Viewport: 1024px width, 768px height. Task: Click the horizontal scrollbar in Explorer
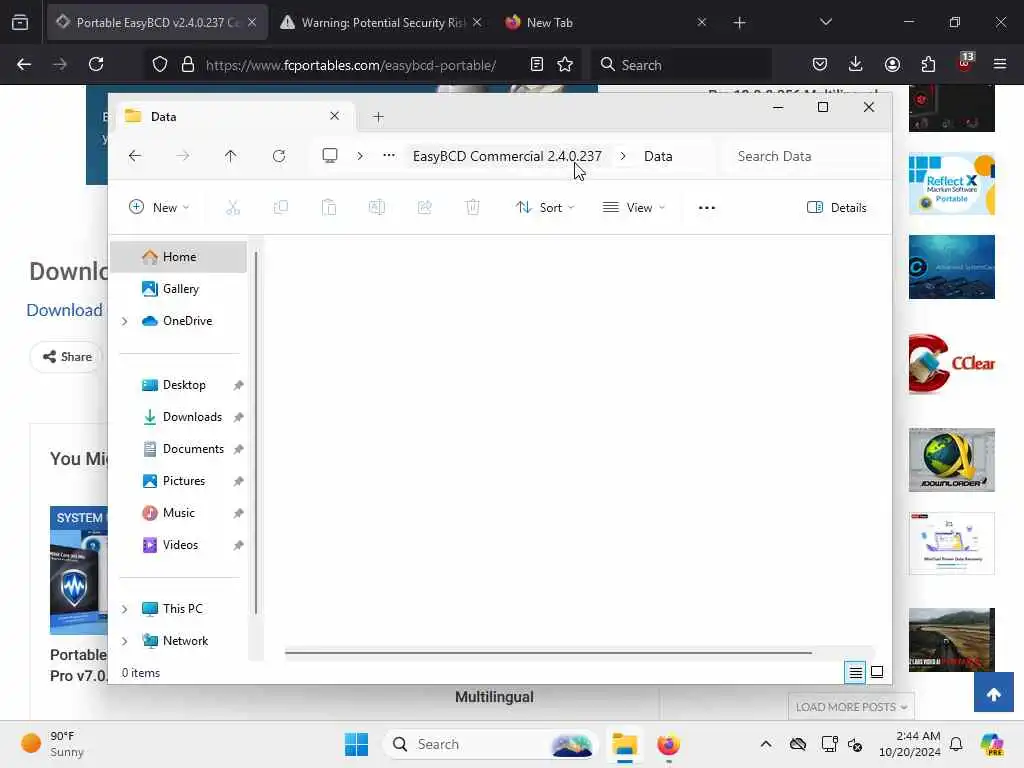pos(549,652)
